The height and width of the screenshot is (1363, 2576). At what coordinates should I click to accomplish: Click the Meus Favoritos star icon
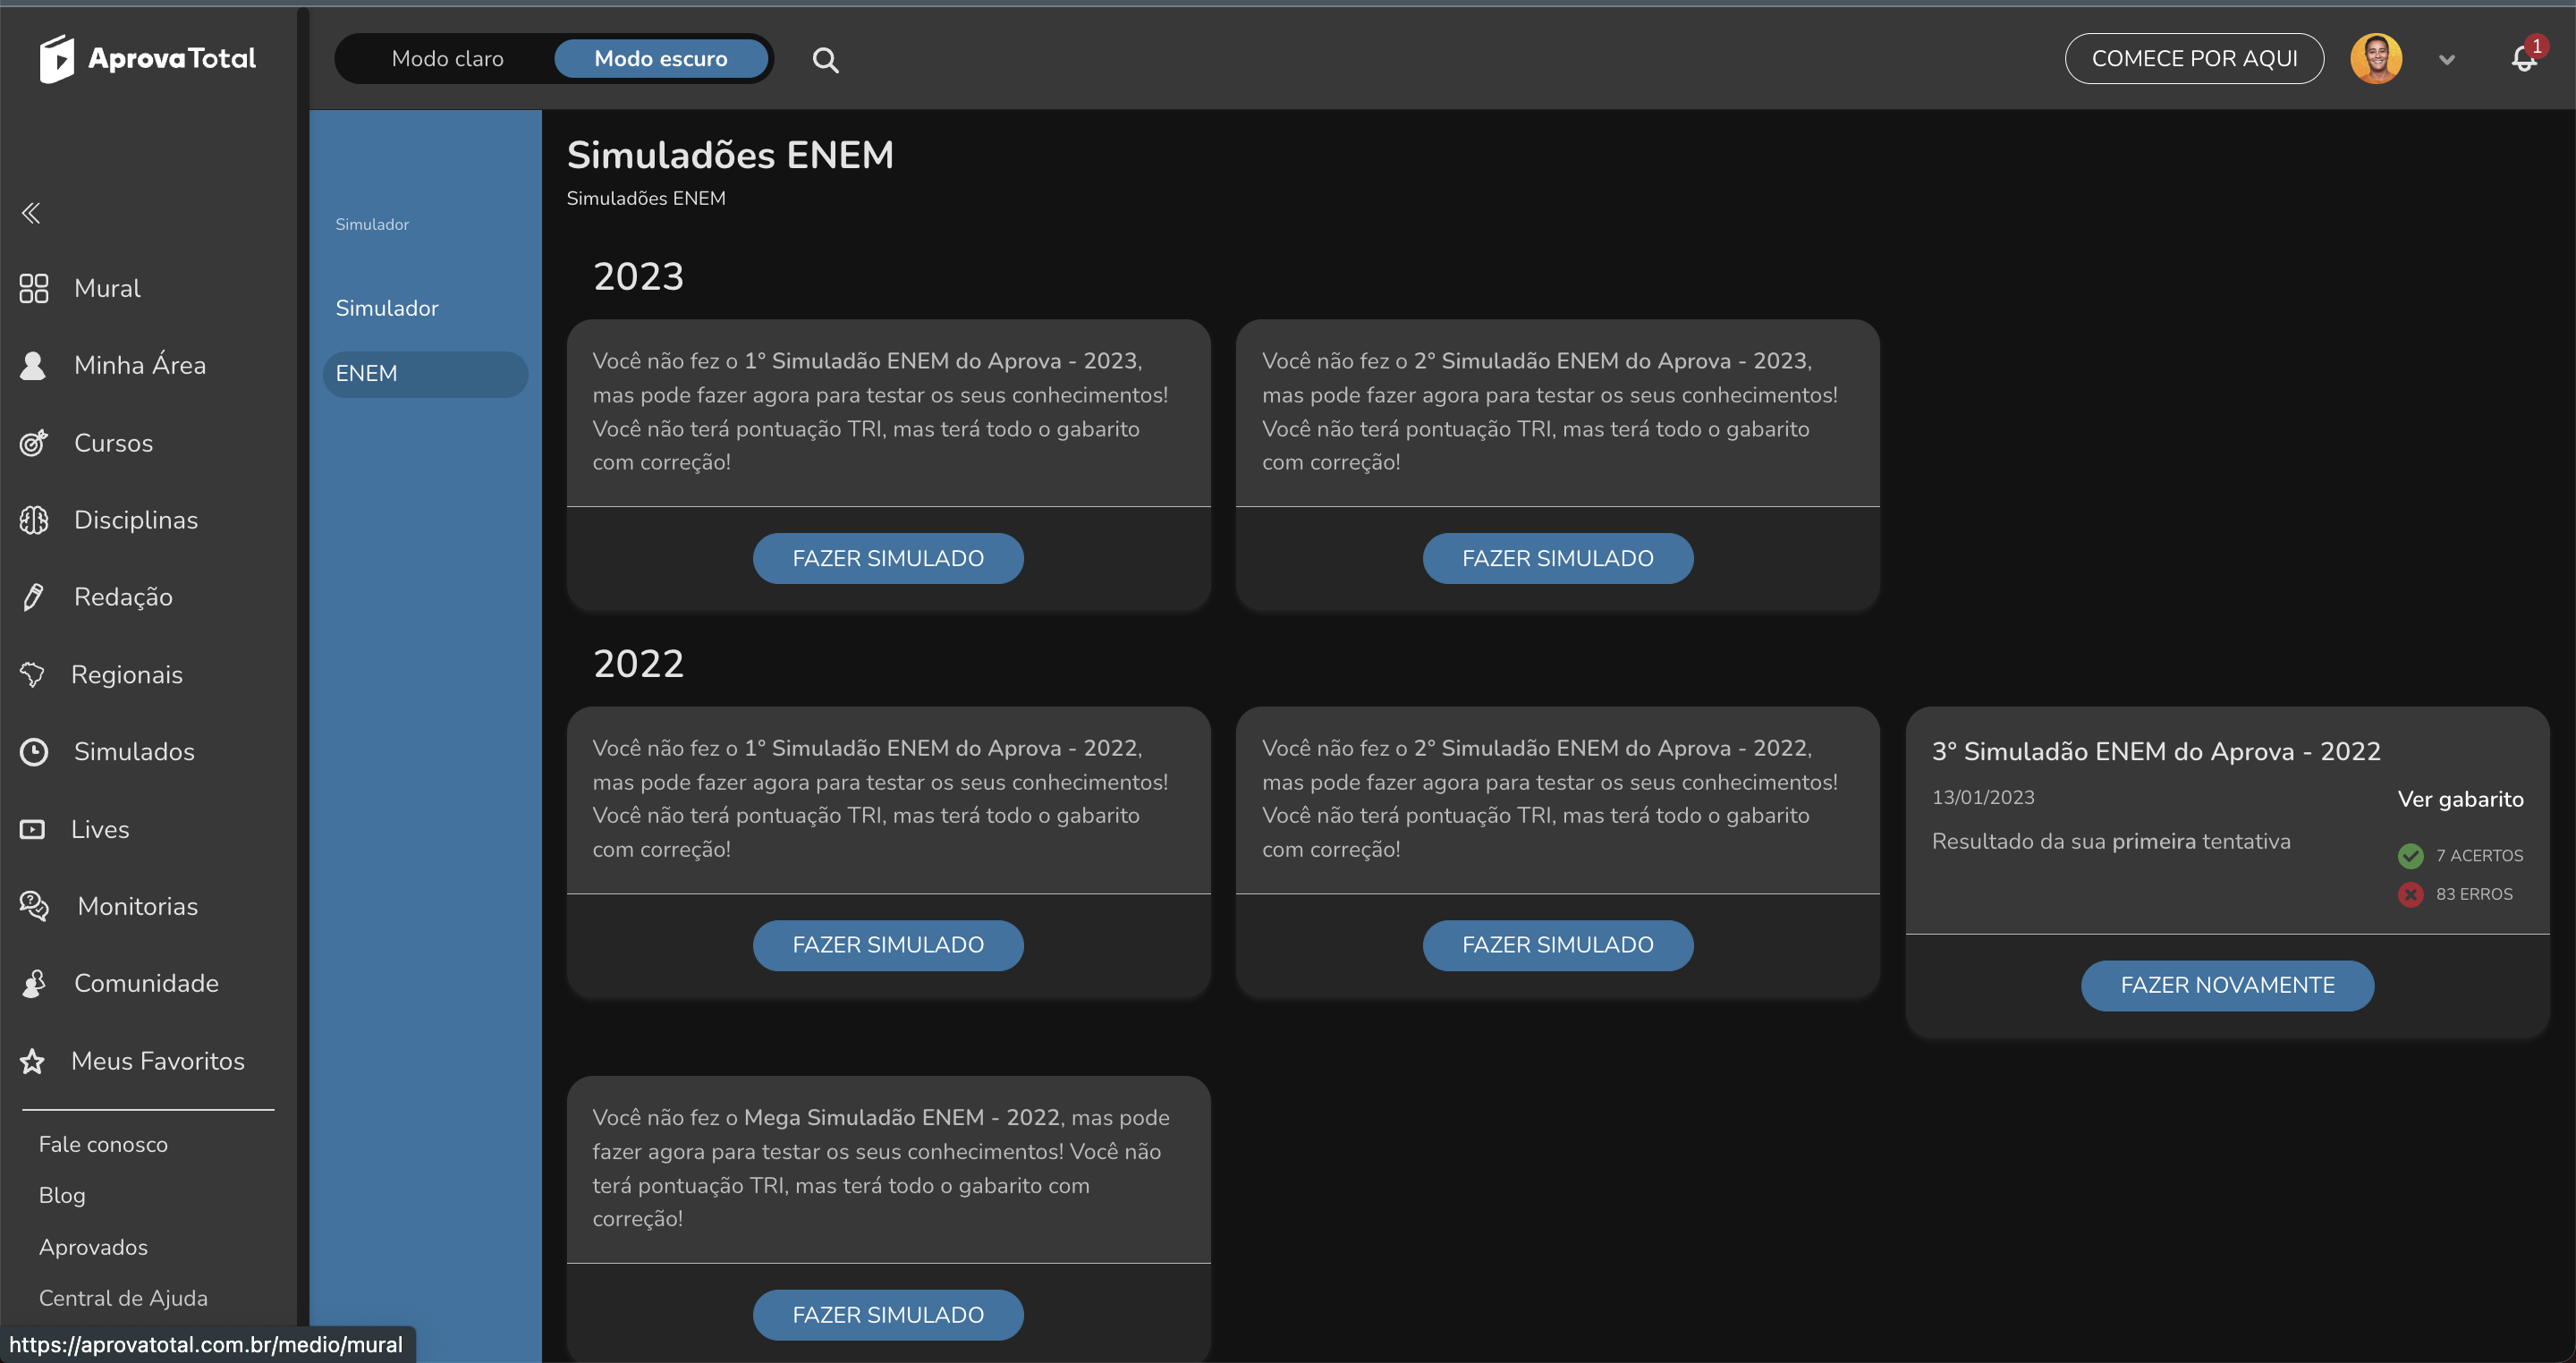coord(32,1061)
